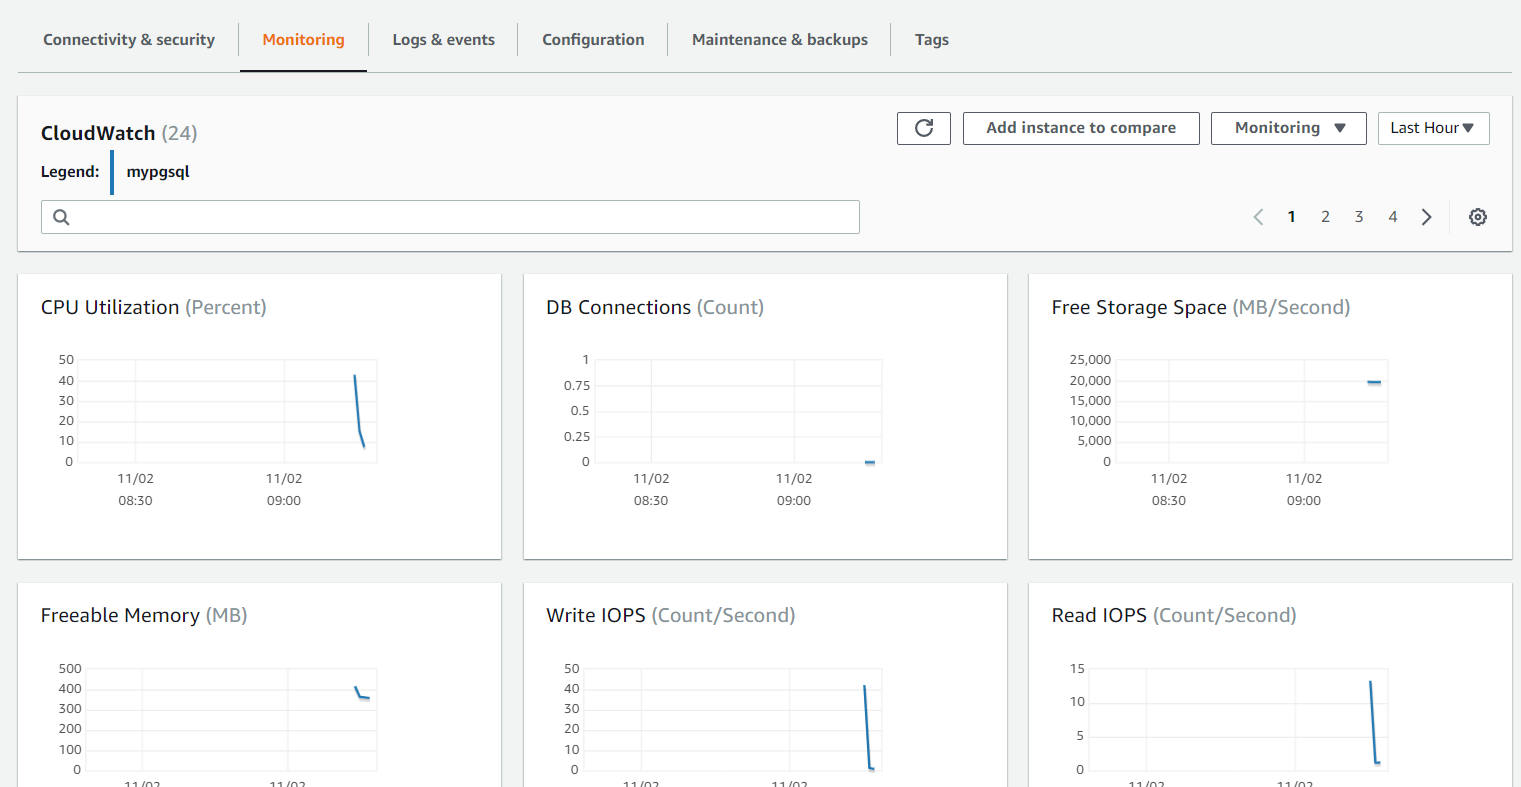Open the Logs & events tab
This screenshot has height=787, width=1521.
(x=443, y=40)
